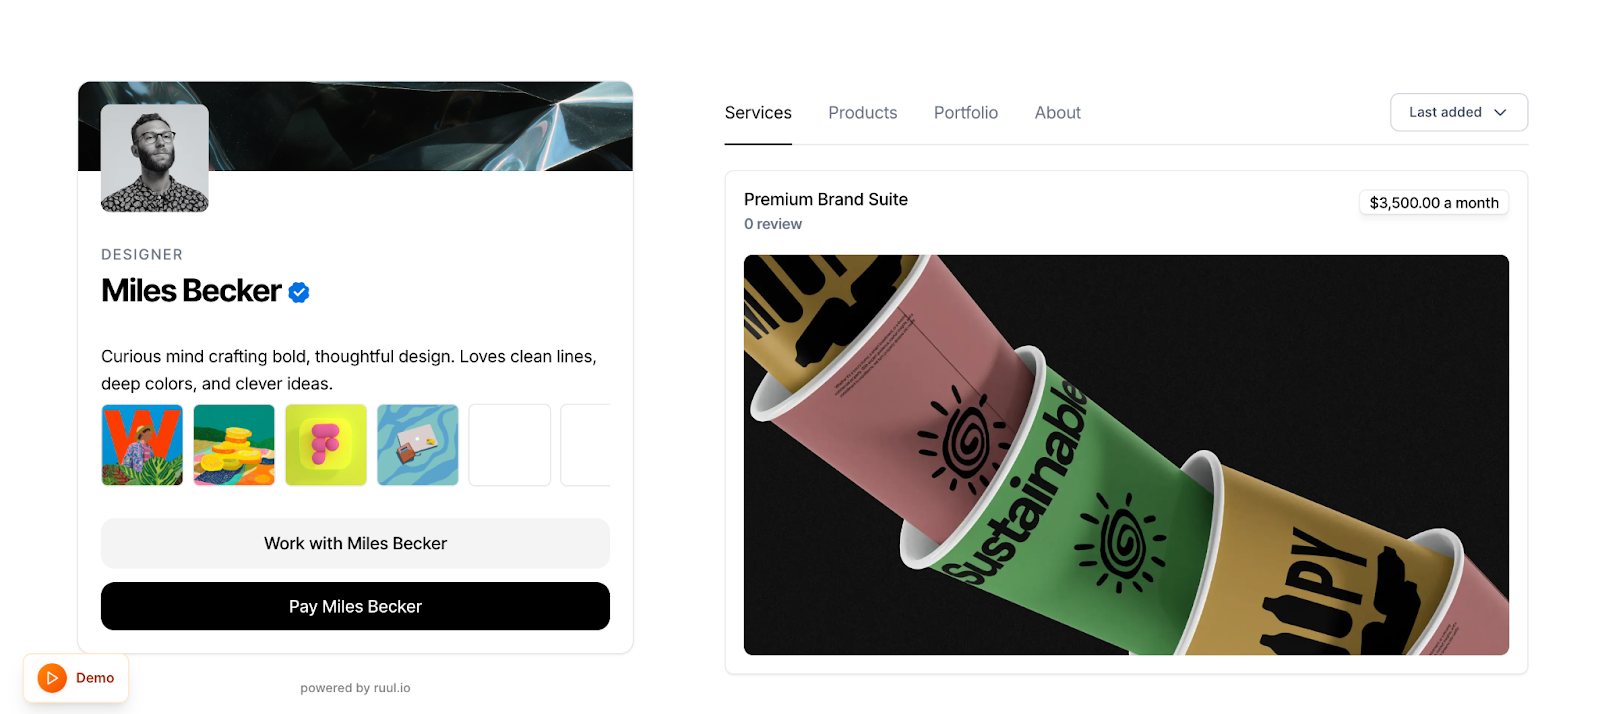Click the $3,500.00 a month price tag
The width and height of the screenshot is (1600, 714).
[x=1434, y=203]
